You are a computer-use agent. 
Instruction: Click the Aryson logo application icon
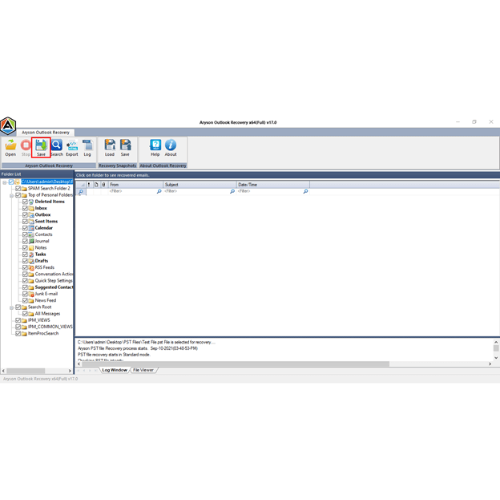point(8,126)
